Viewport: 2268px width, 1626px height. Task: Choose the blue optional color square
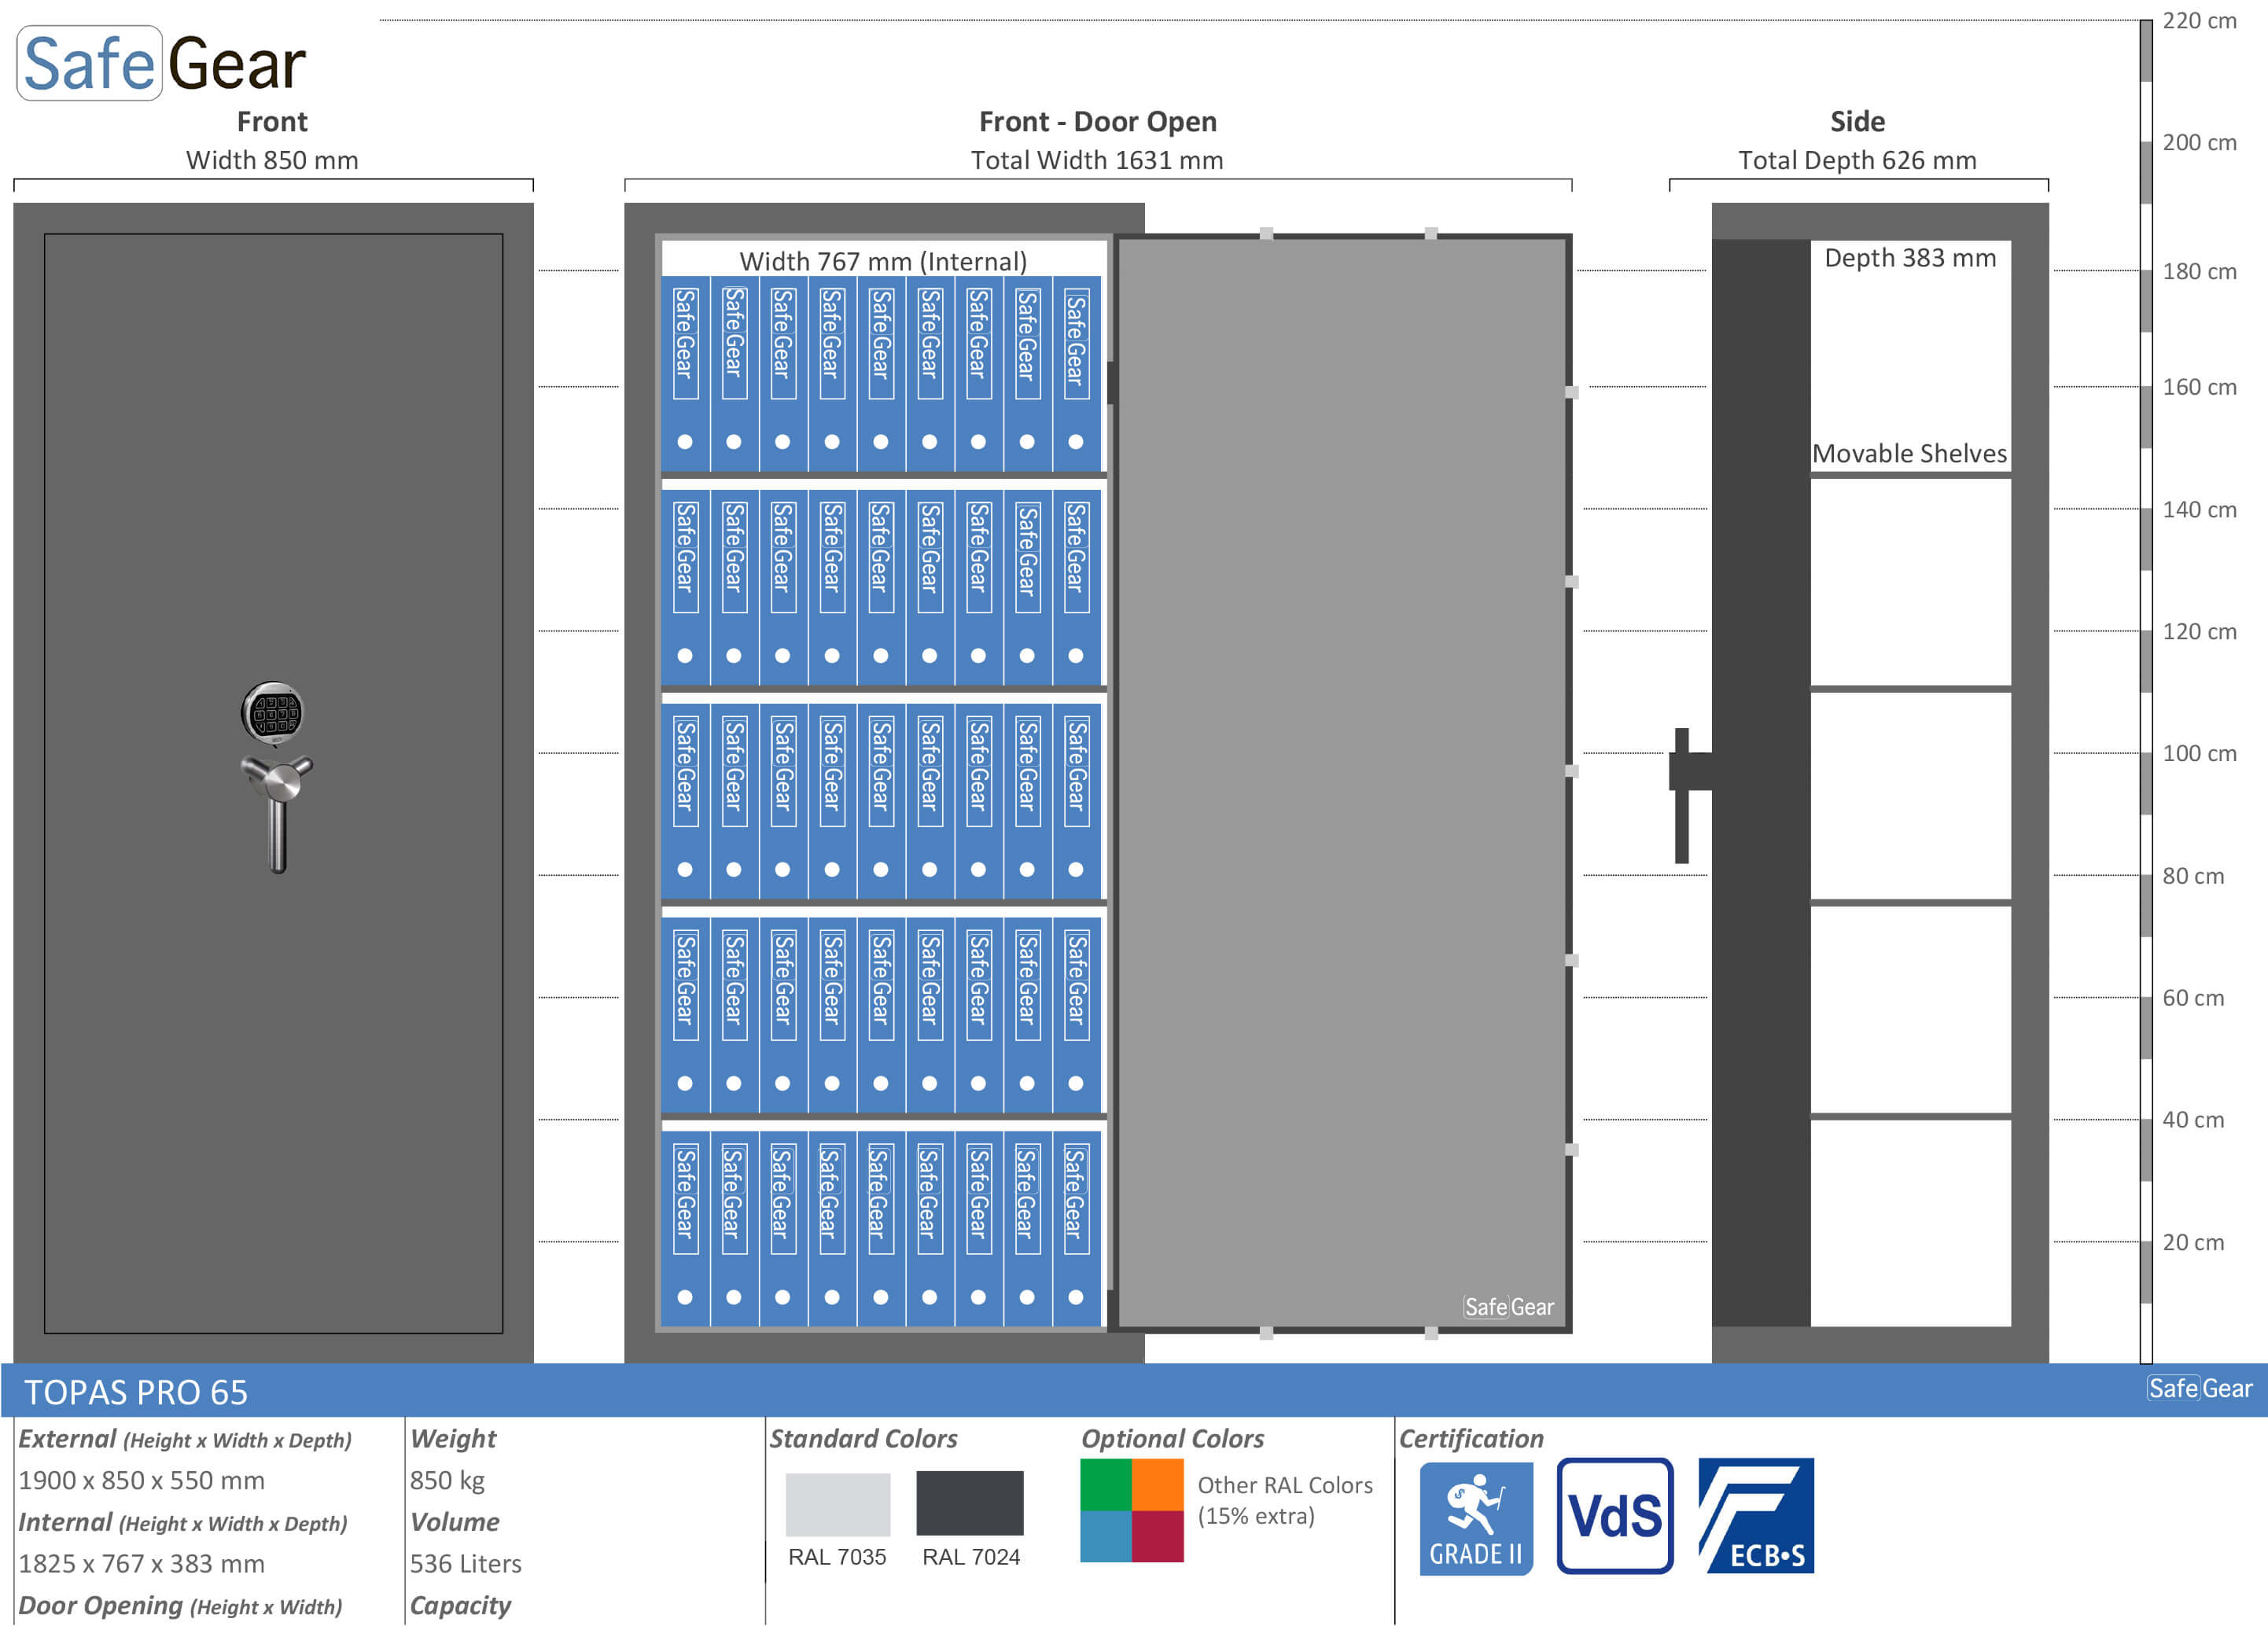tap(1106, 1537)
